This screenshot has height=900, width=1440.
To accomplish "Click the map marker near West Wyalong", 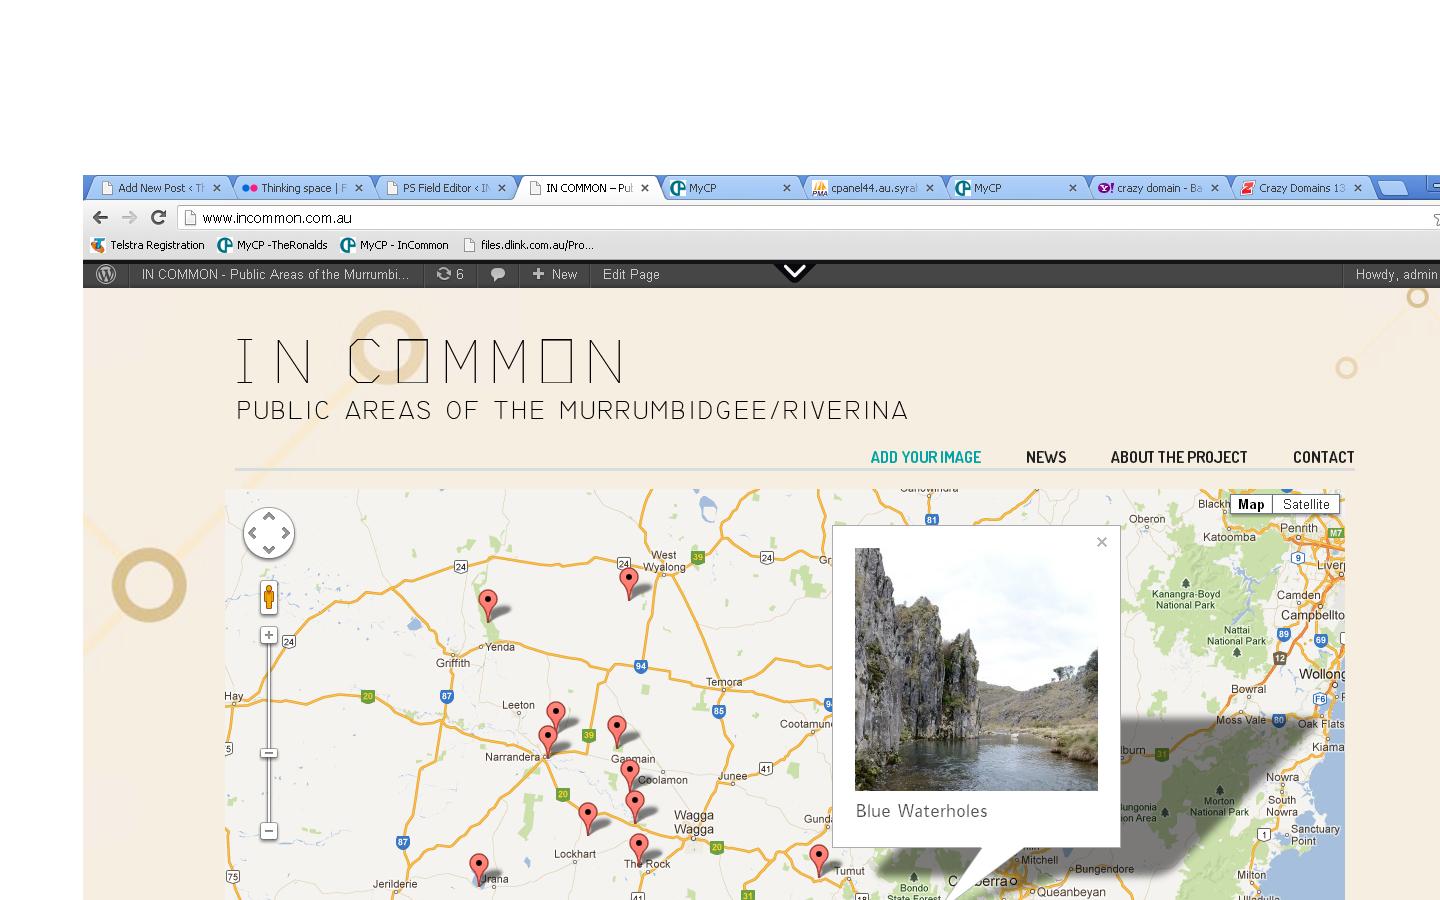I will (x=629, y=583).
